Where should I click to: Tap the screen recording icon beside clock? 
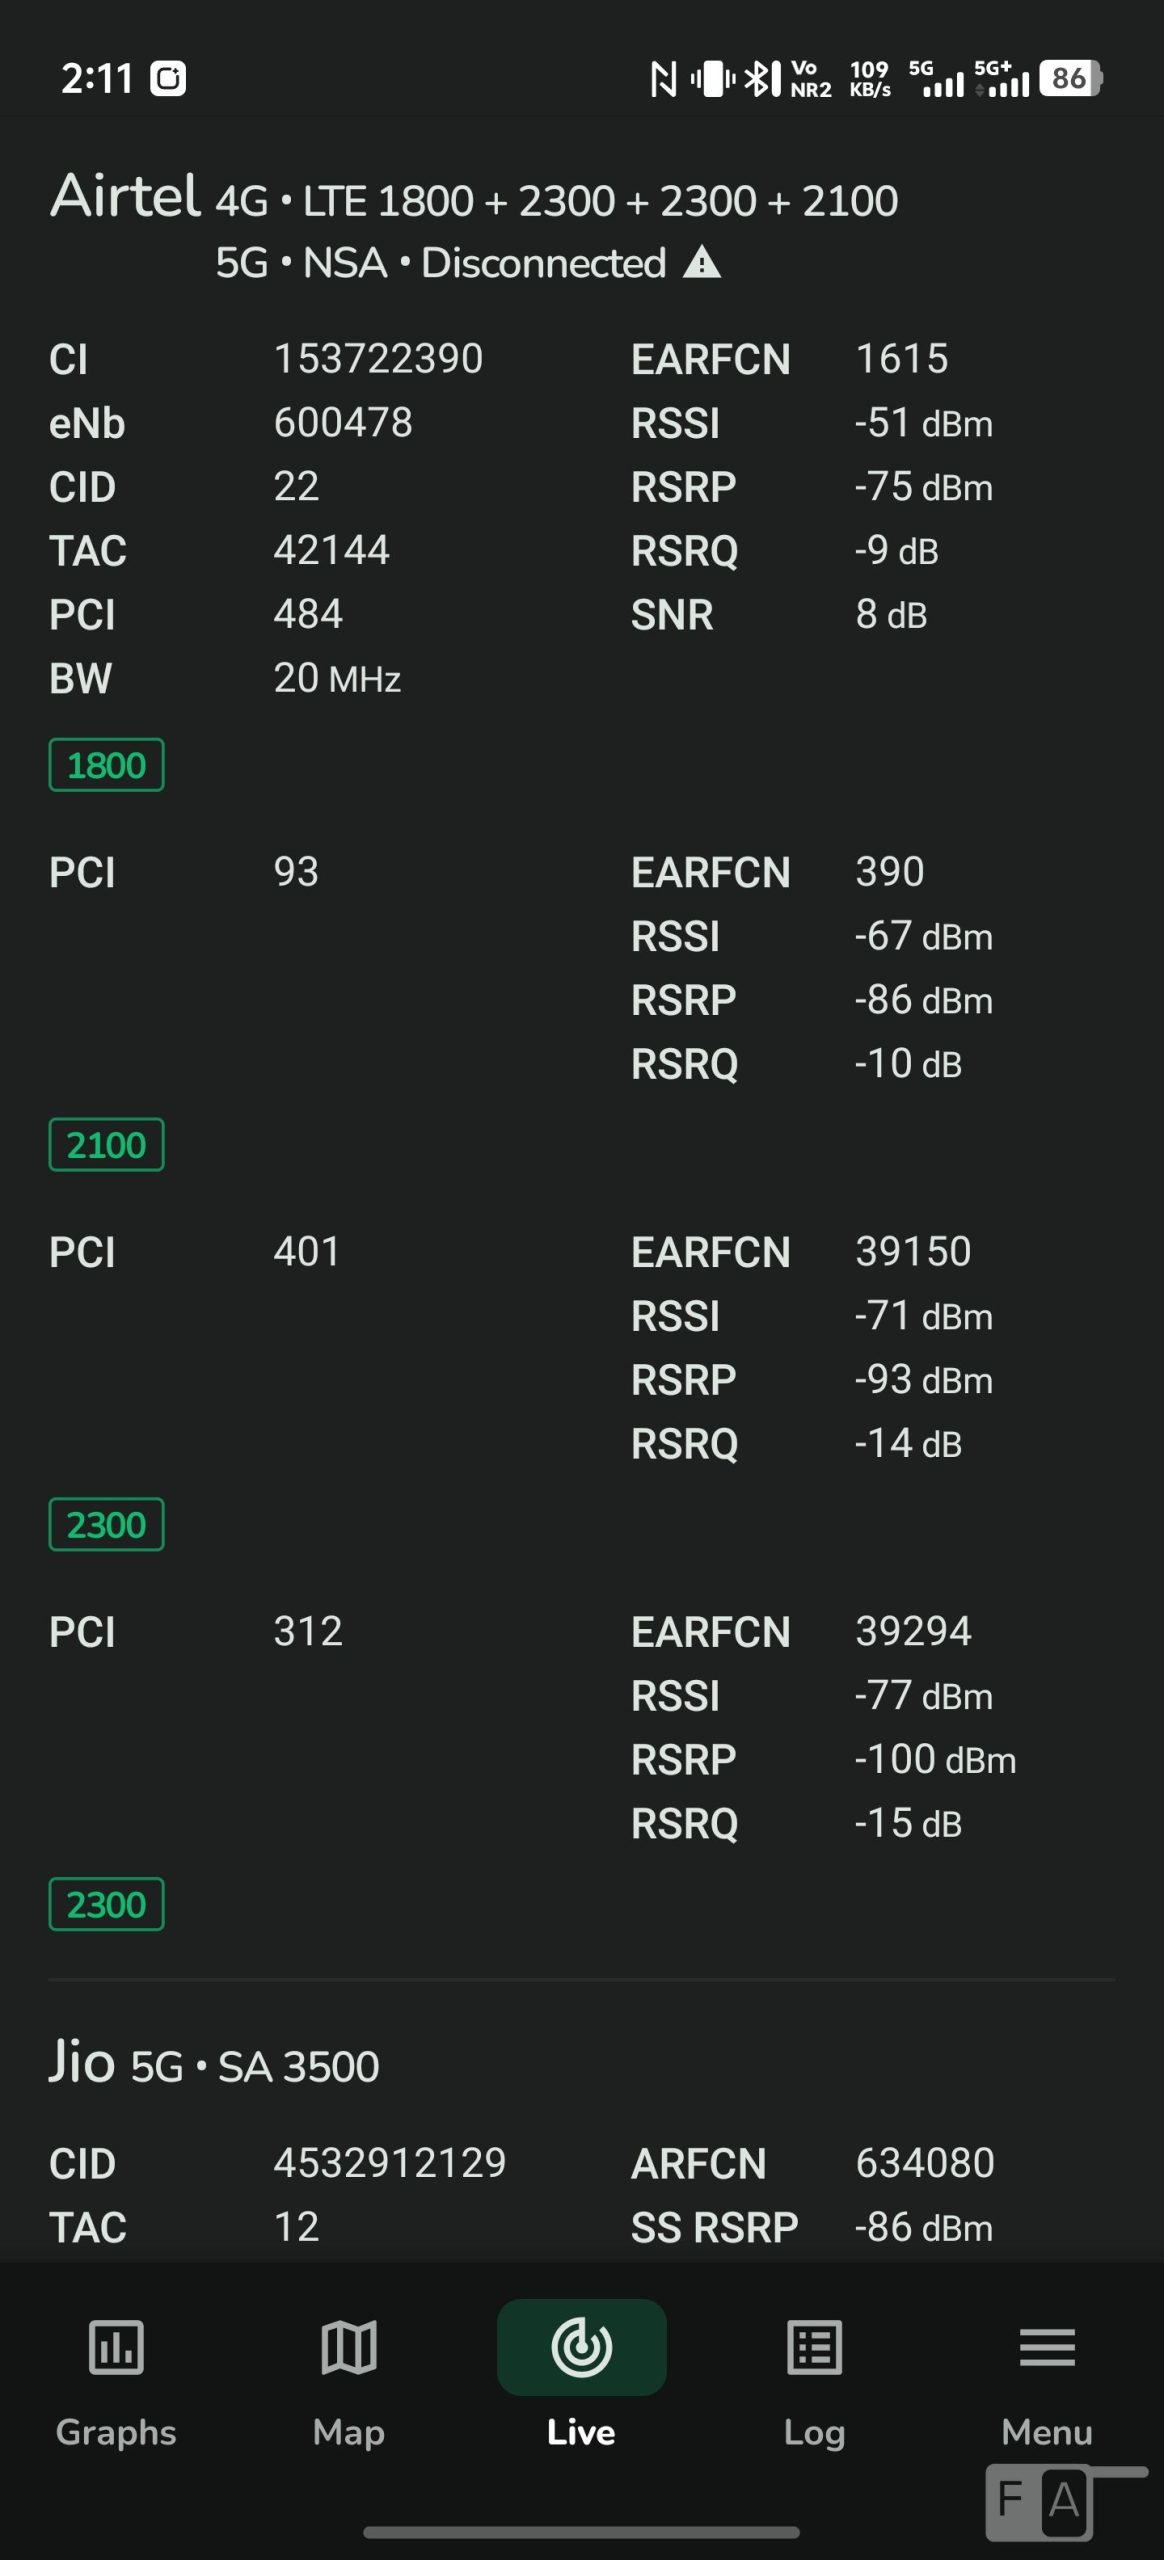click(168, 78)
